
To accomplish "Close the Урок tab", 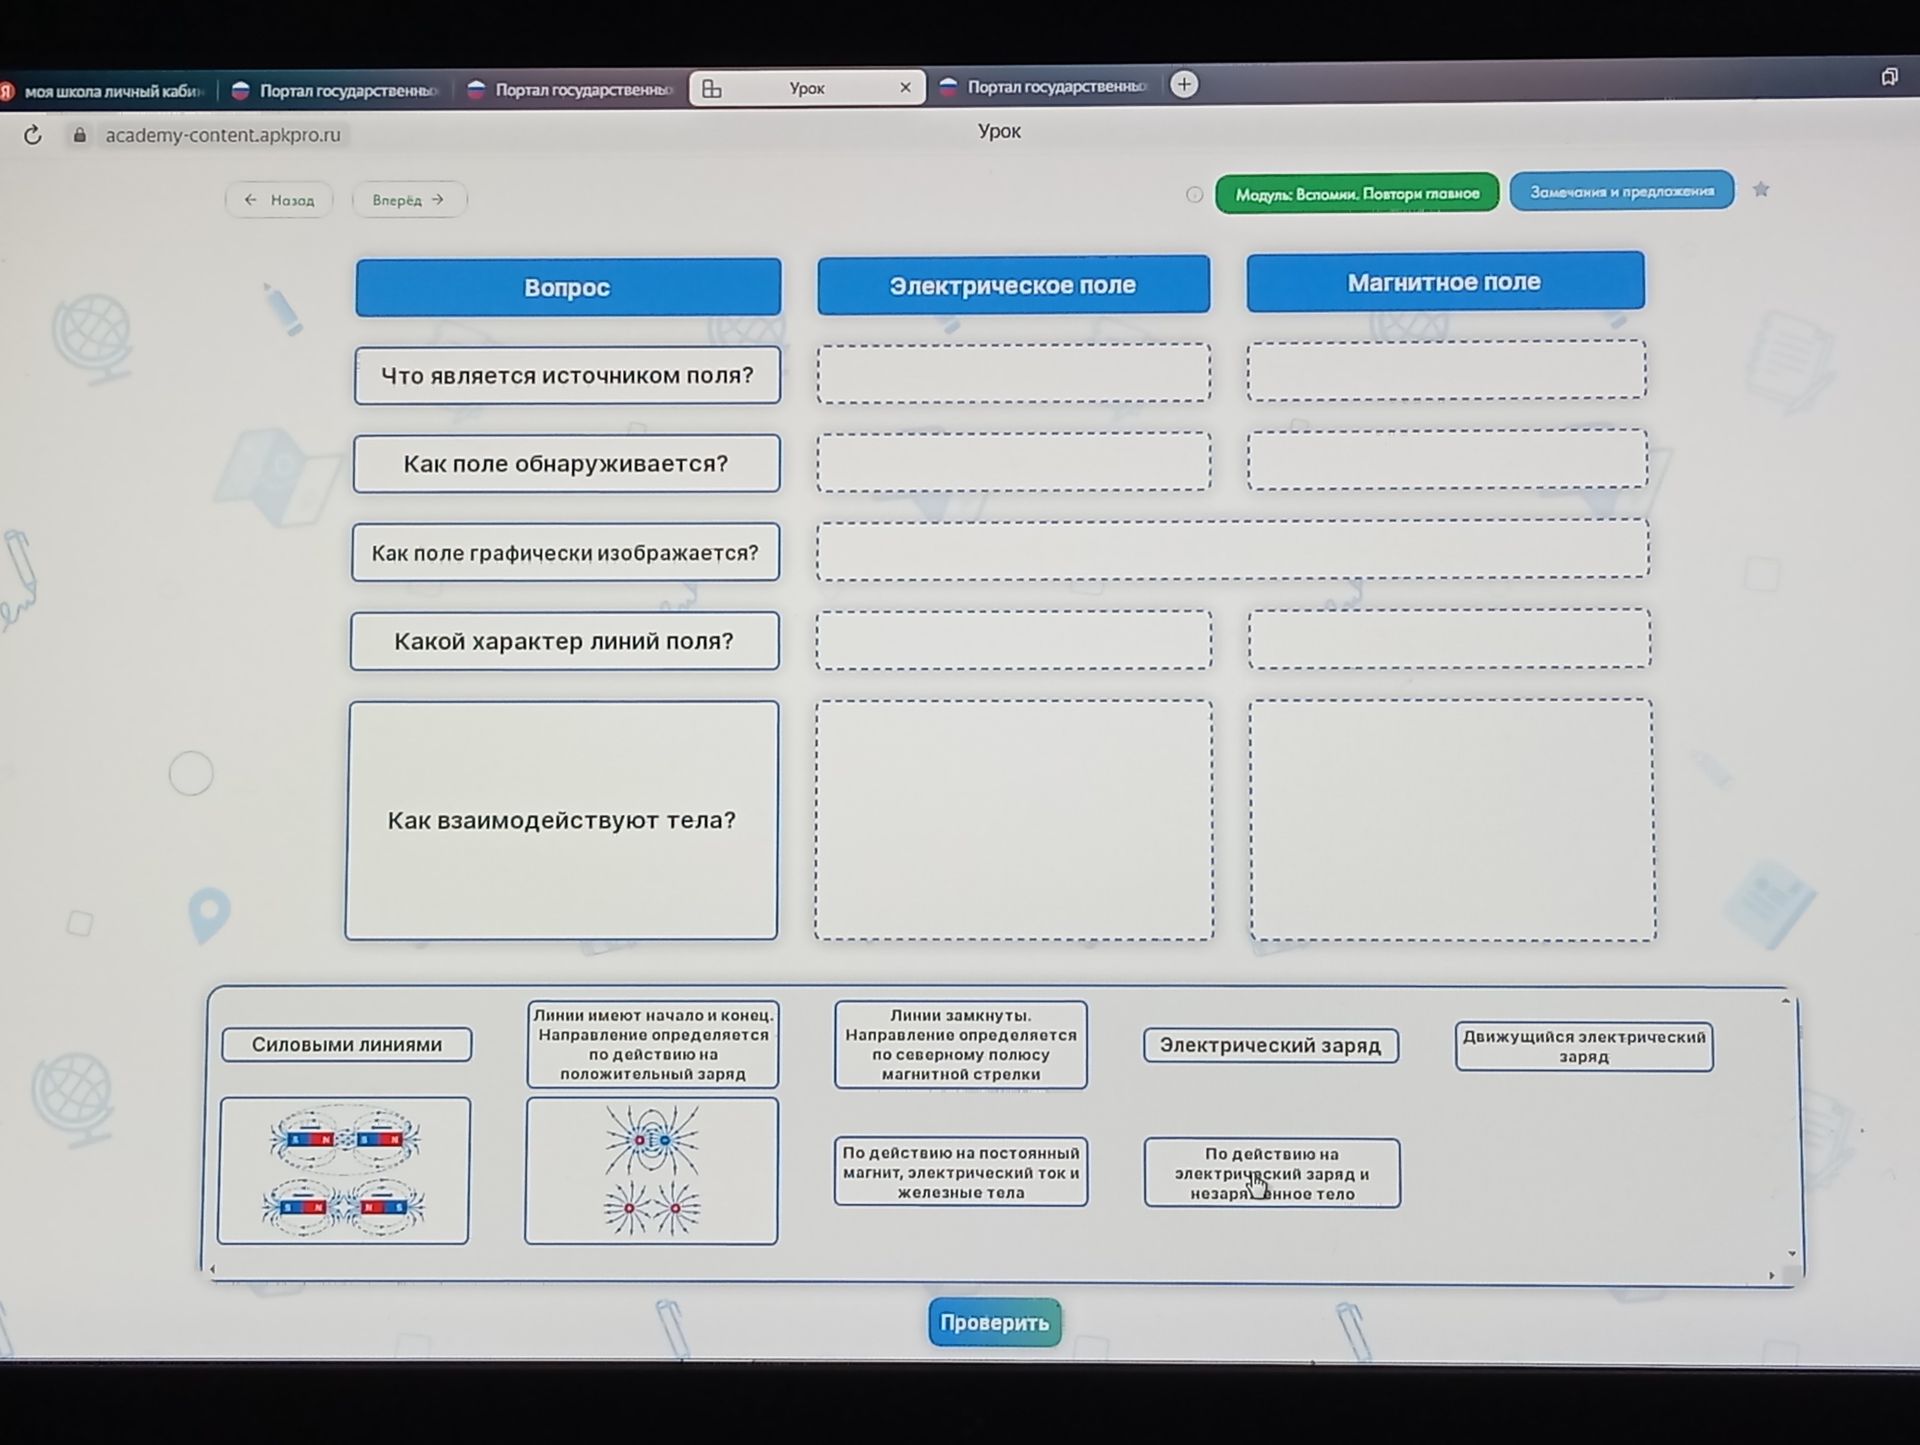I will coord(905,87).
